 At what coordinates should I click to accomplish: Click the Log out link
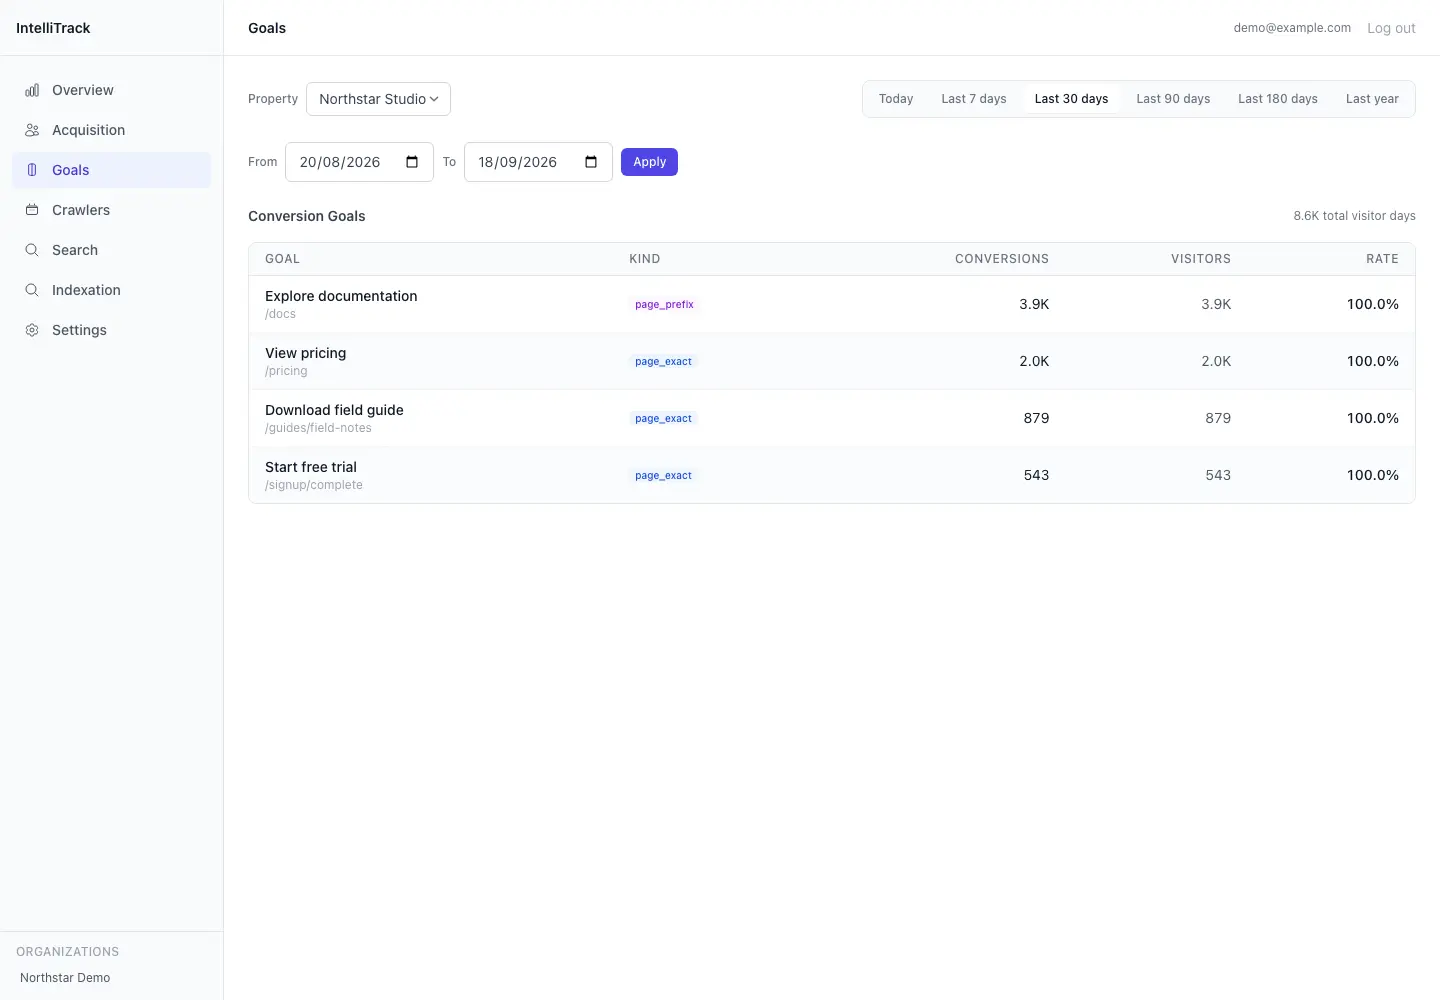tap(1391, 28)
